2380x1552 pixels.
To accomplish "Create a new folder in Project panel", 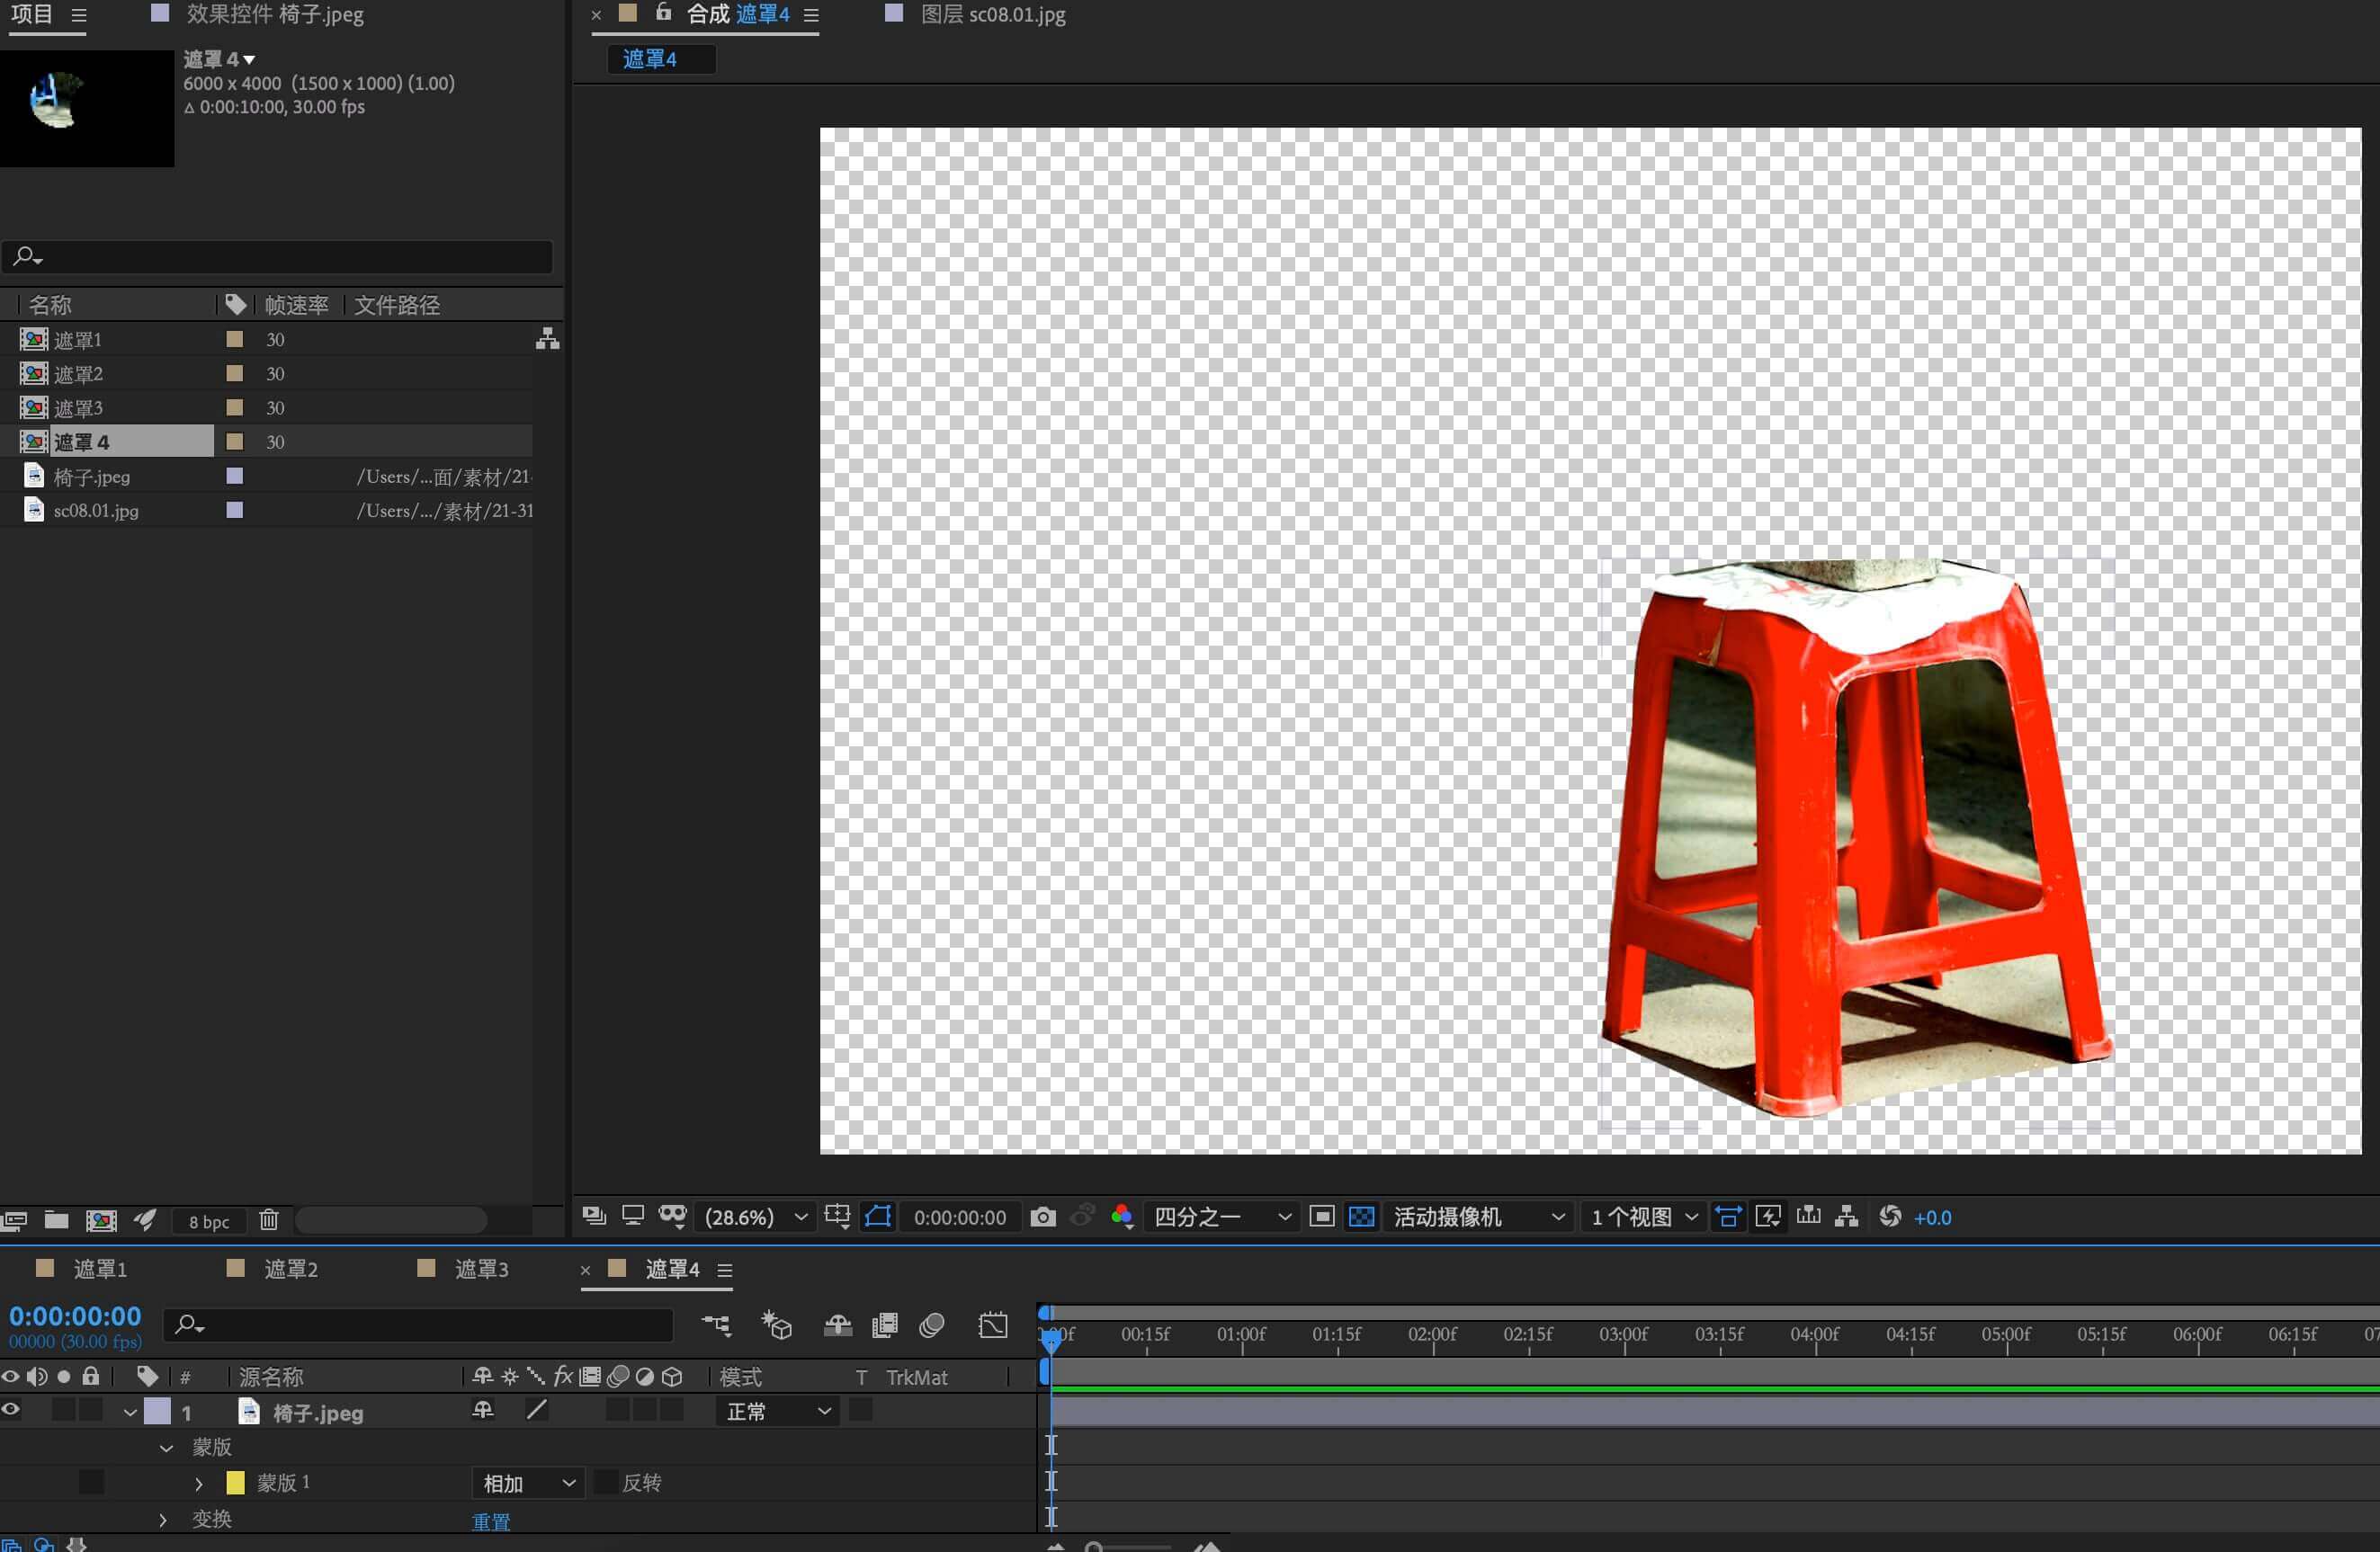I will point(57,1220).
